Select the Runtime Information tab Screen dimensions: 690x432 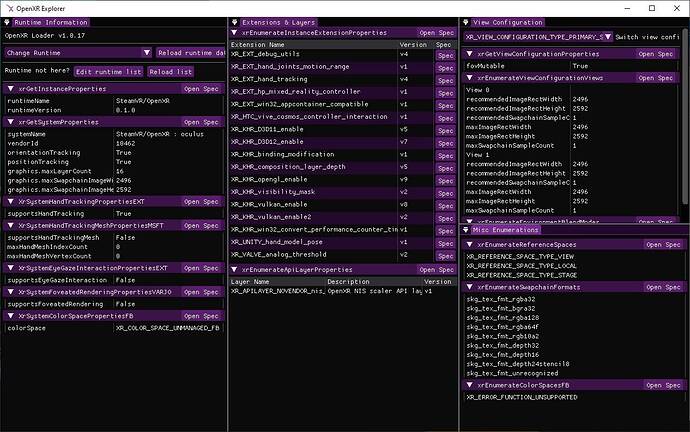[51, 22]
